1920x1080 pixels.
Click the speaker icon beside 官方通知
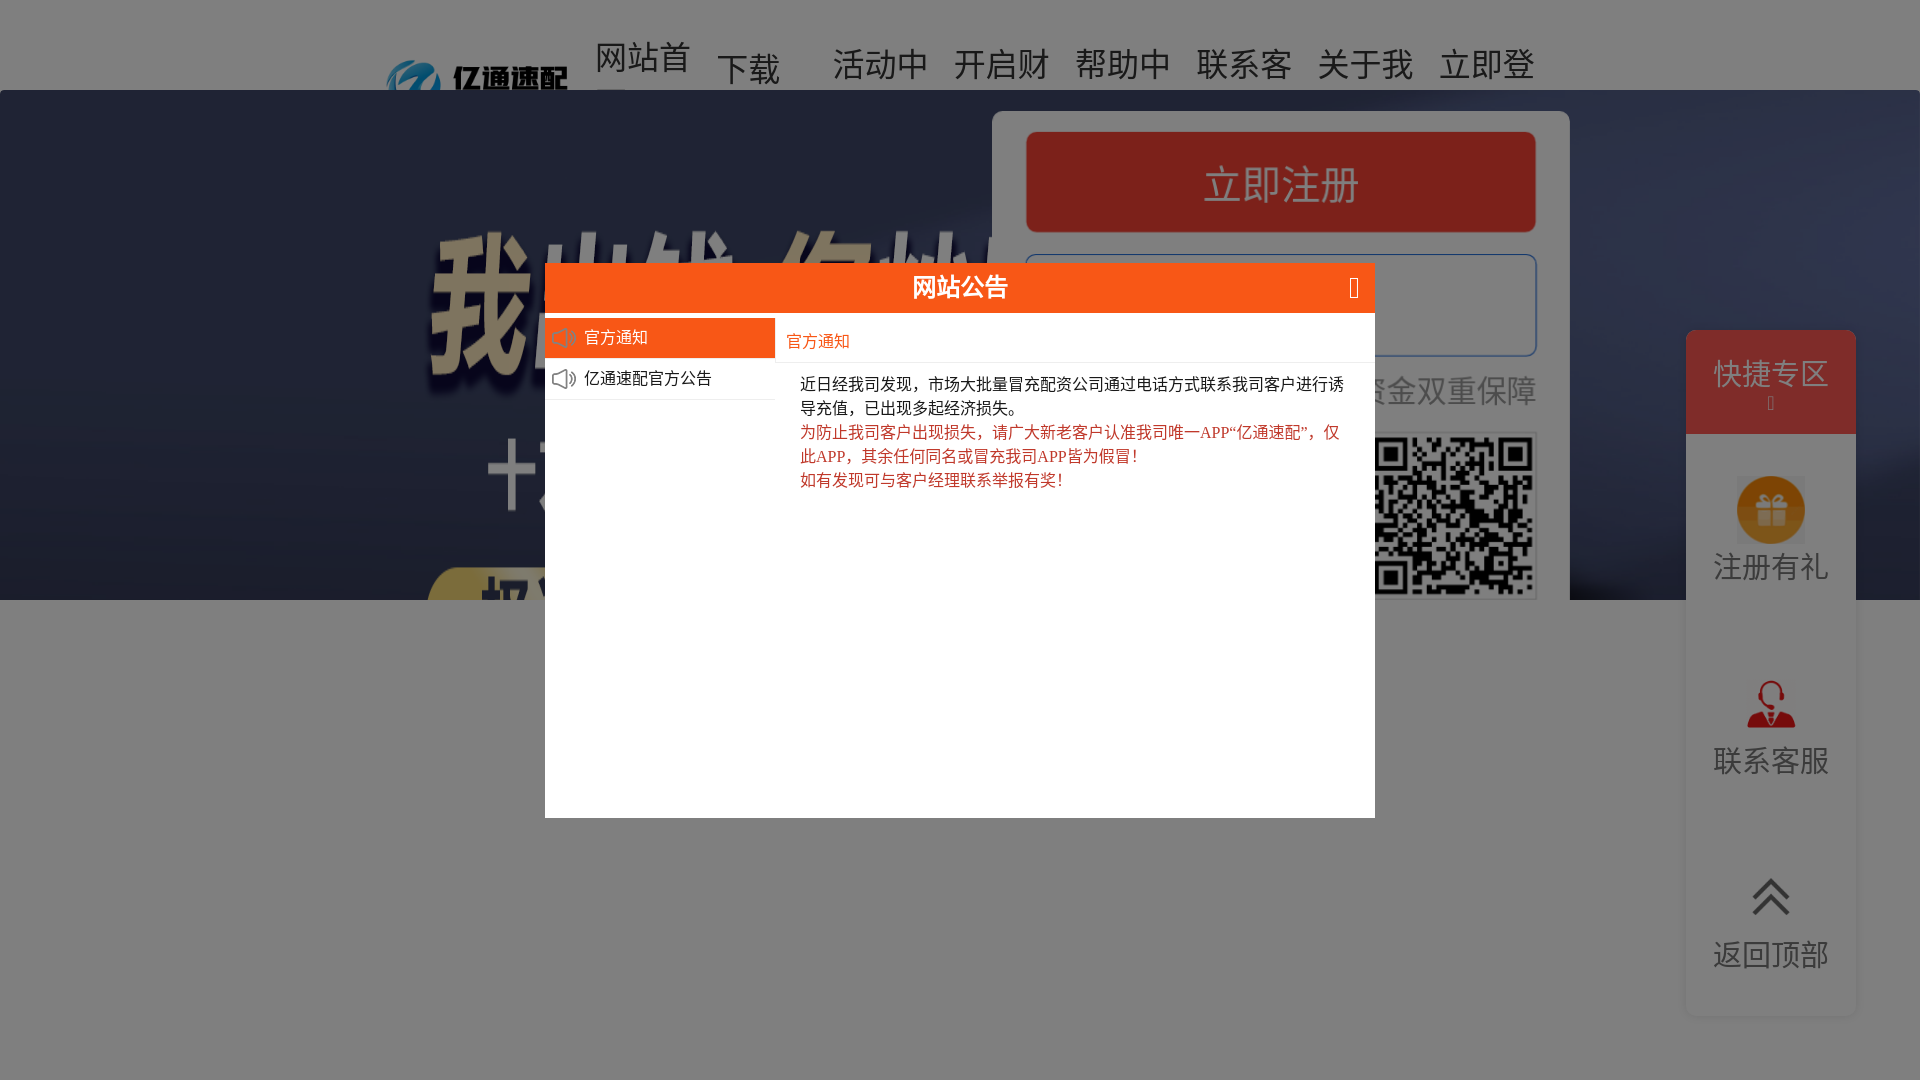(564, 338)
